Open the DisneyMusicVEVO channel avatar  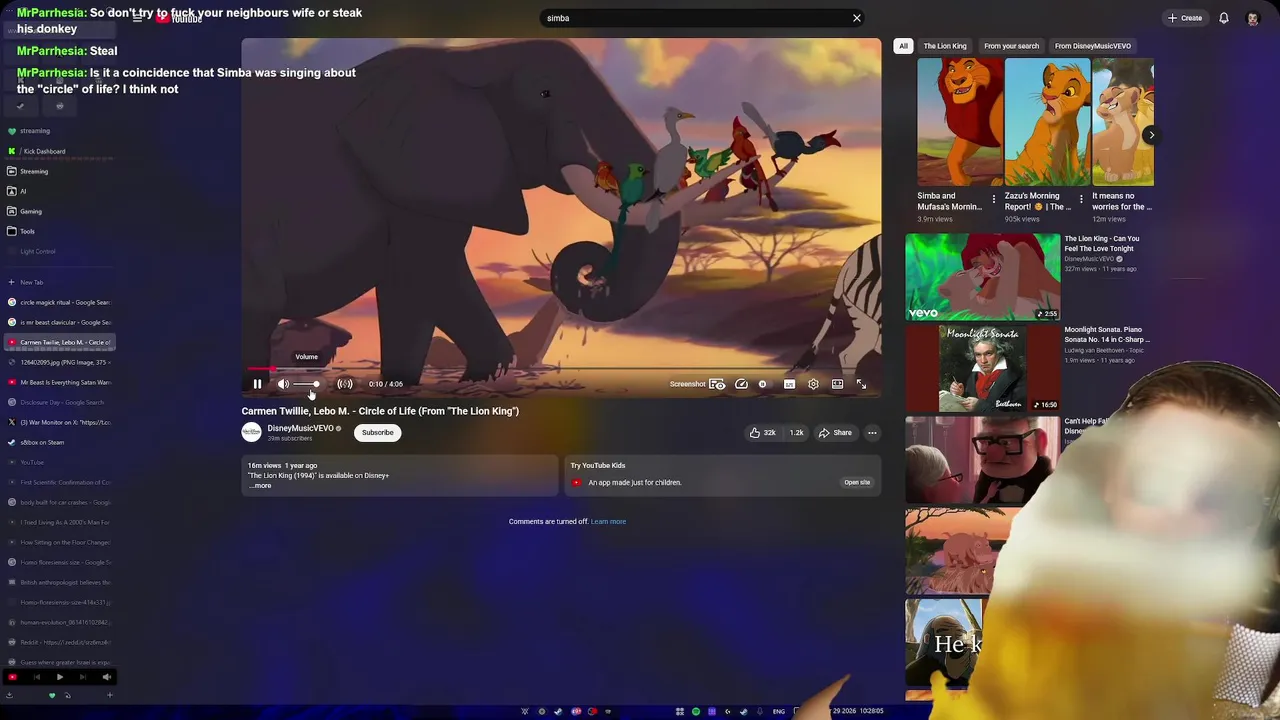tap(251, 432)
